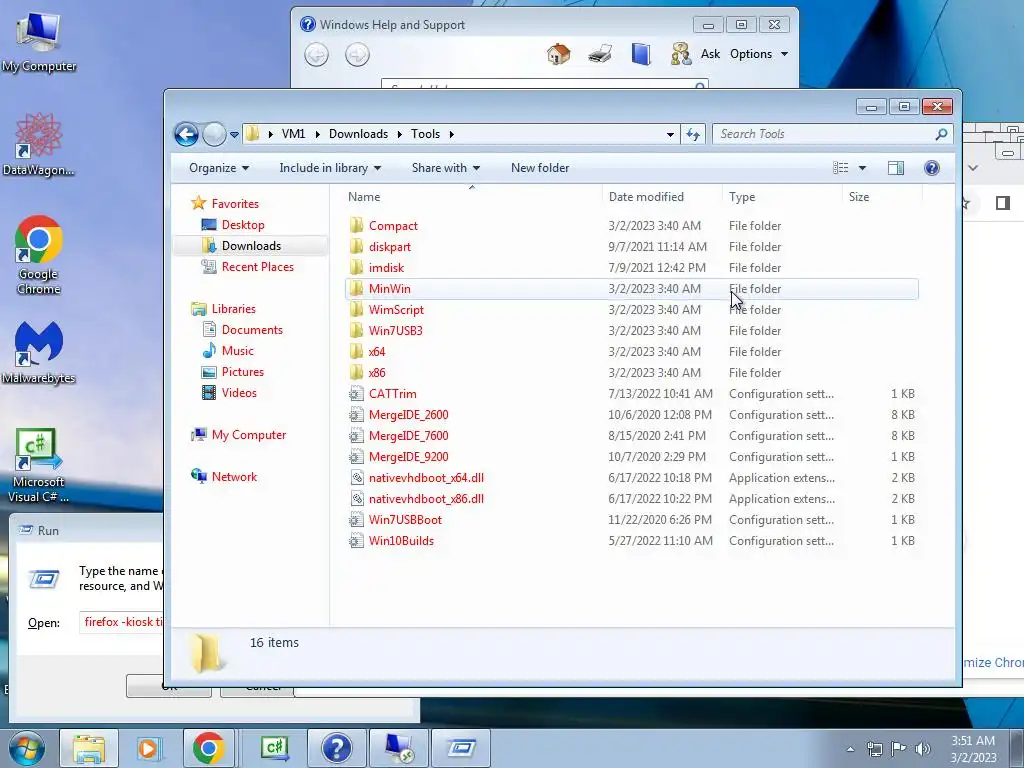Image resolution: width=1024 pixels, height=768 pixels.
Task: Toggle the preview pane icon
Action: 896,168
